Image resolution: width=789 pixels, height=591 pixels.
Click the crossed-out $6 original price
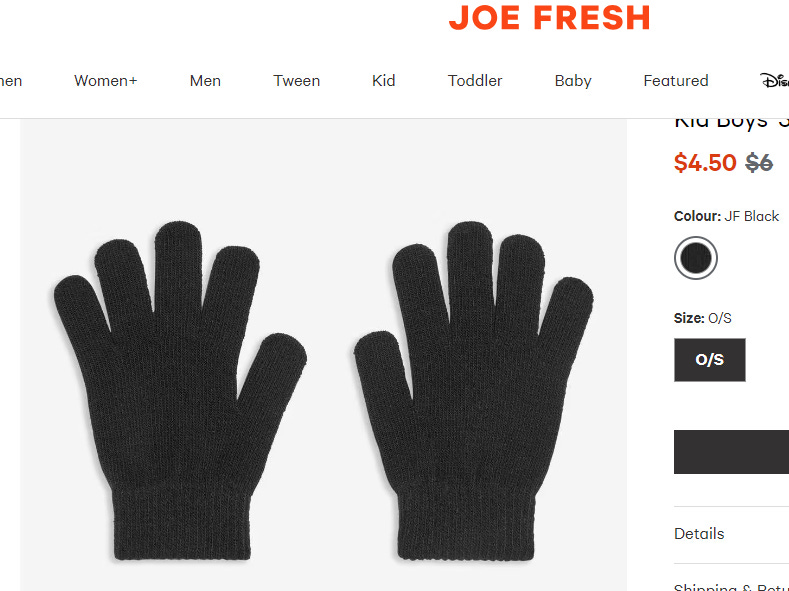pos(759,162)
